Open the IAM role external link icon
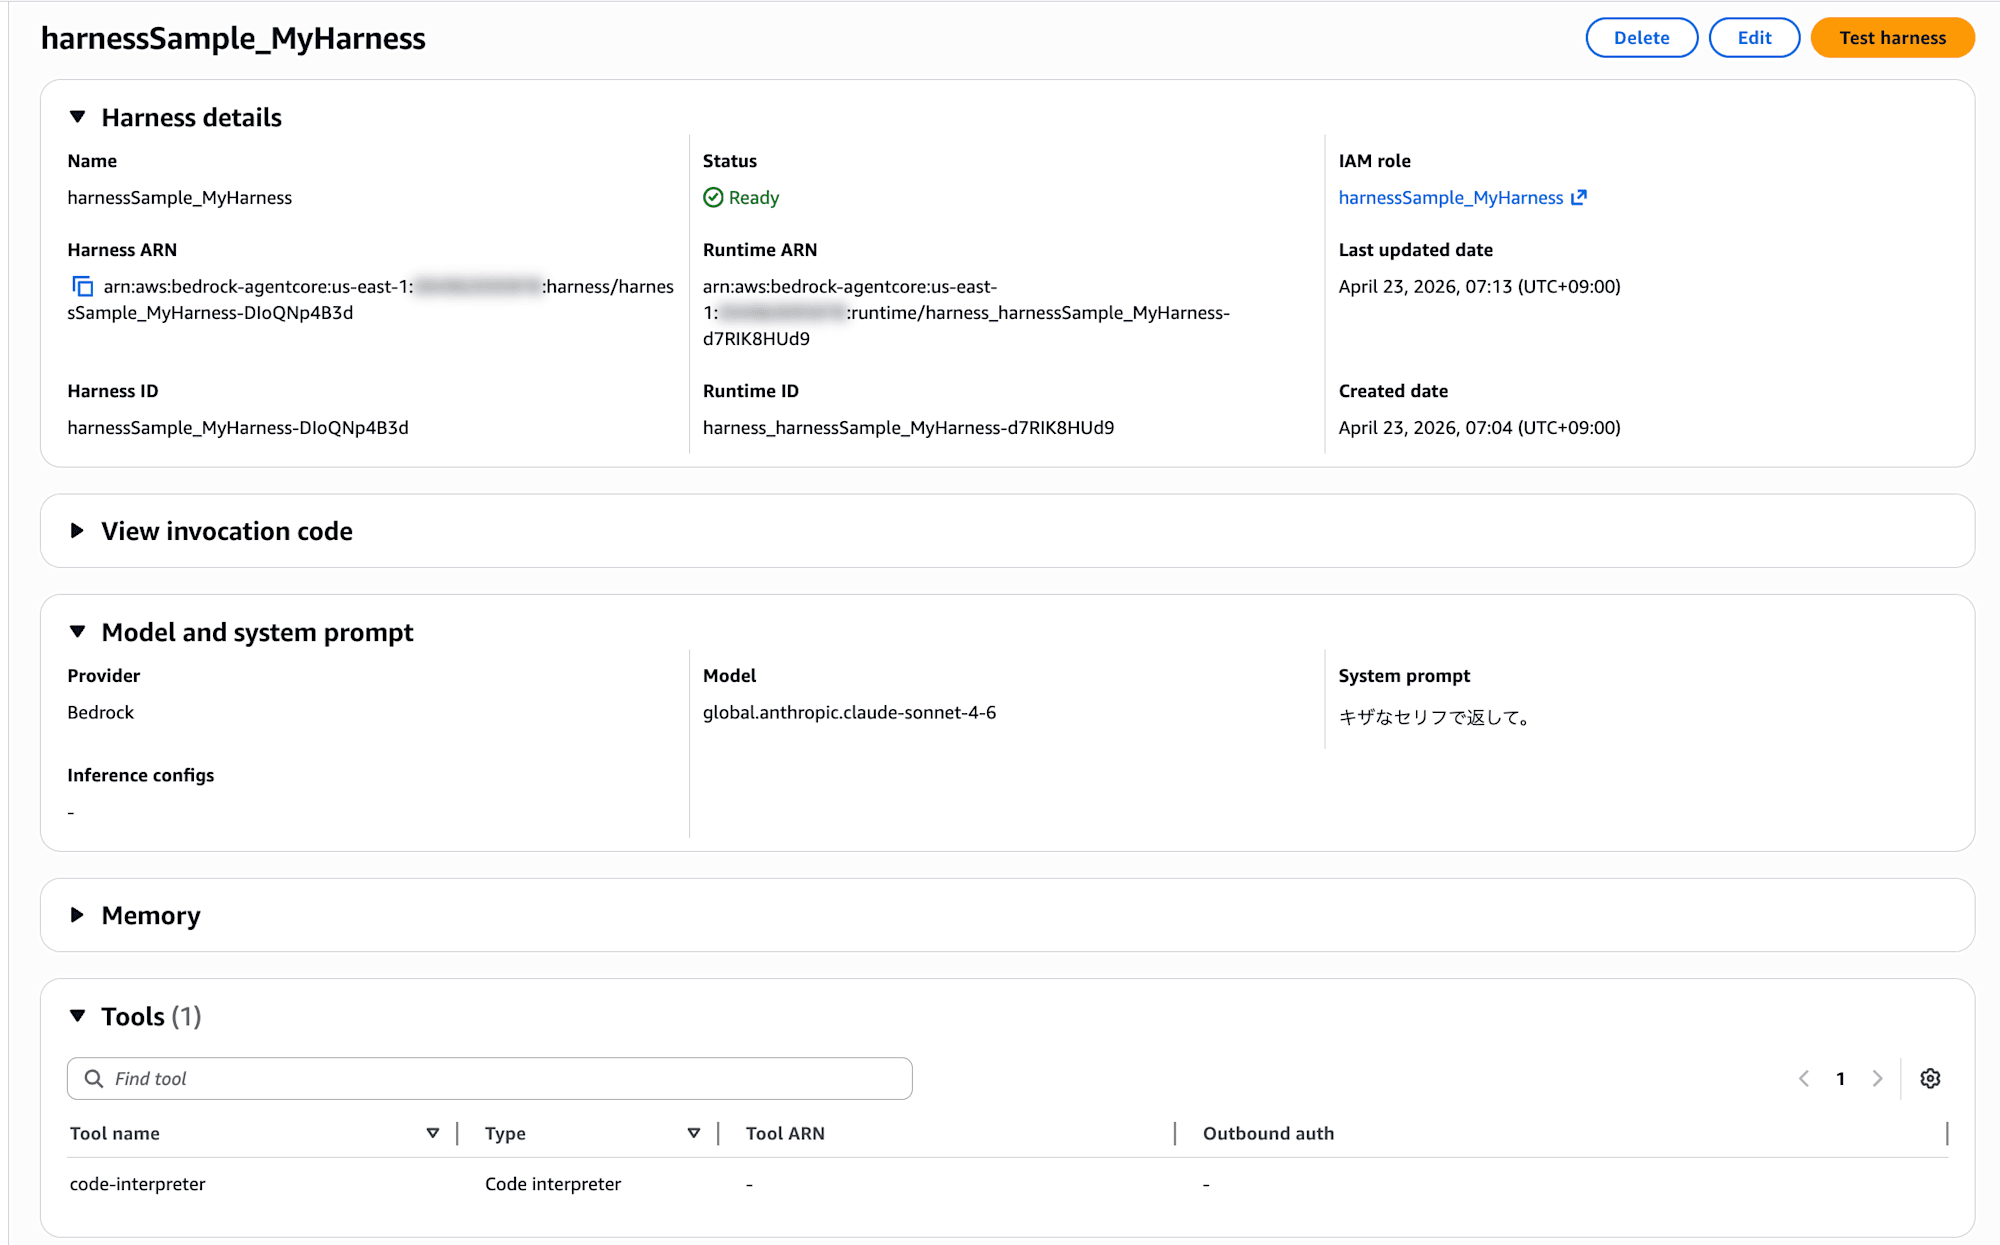 pyautogui.click(x=1580, y=197)
